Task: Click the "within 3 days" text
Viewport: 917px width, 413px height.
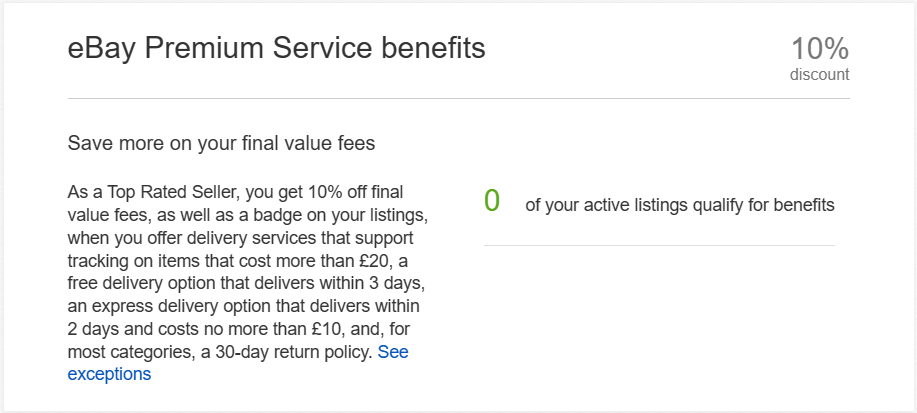Action: pyautogui.click(x=380, y=283)
